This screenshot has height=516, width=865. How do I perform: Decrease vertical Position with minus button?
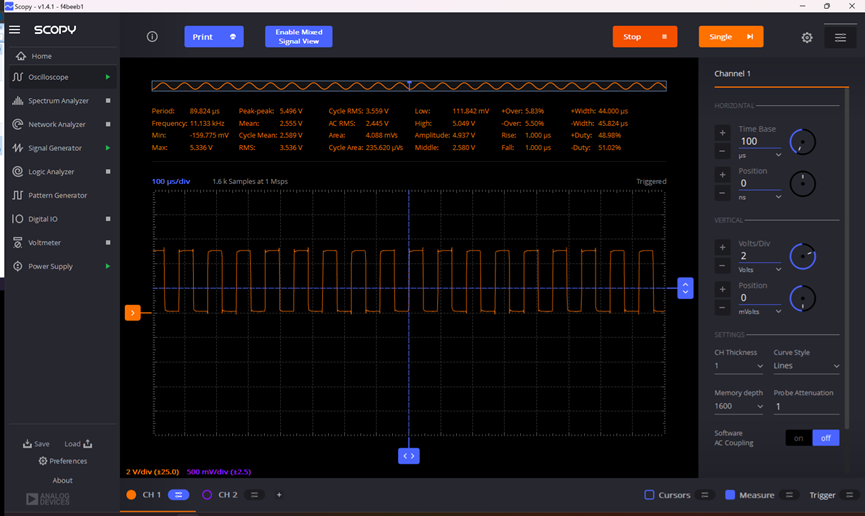722,307
